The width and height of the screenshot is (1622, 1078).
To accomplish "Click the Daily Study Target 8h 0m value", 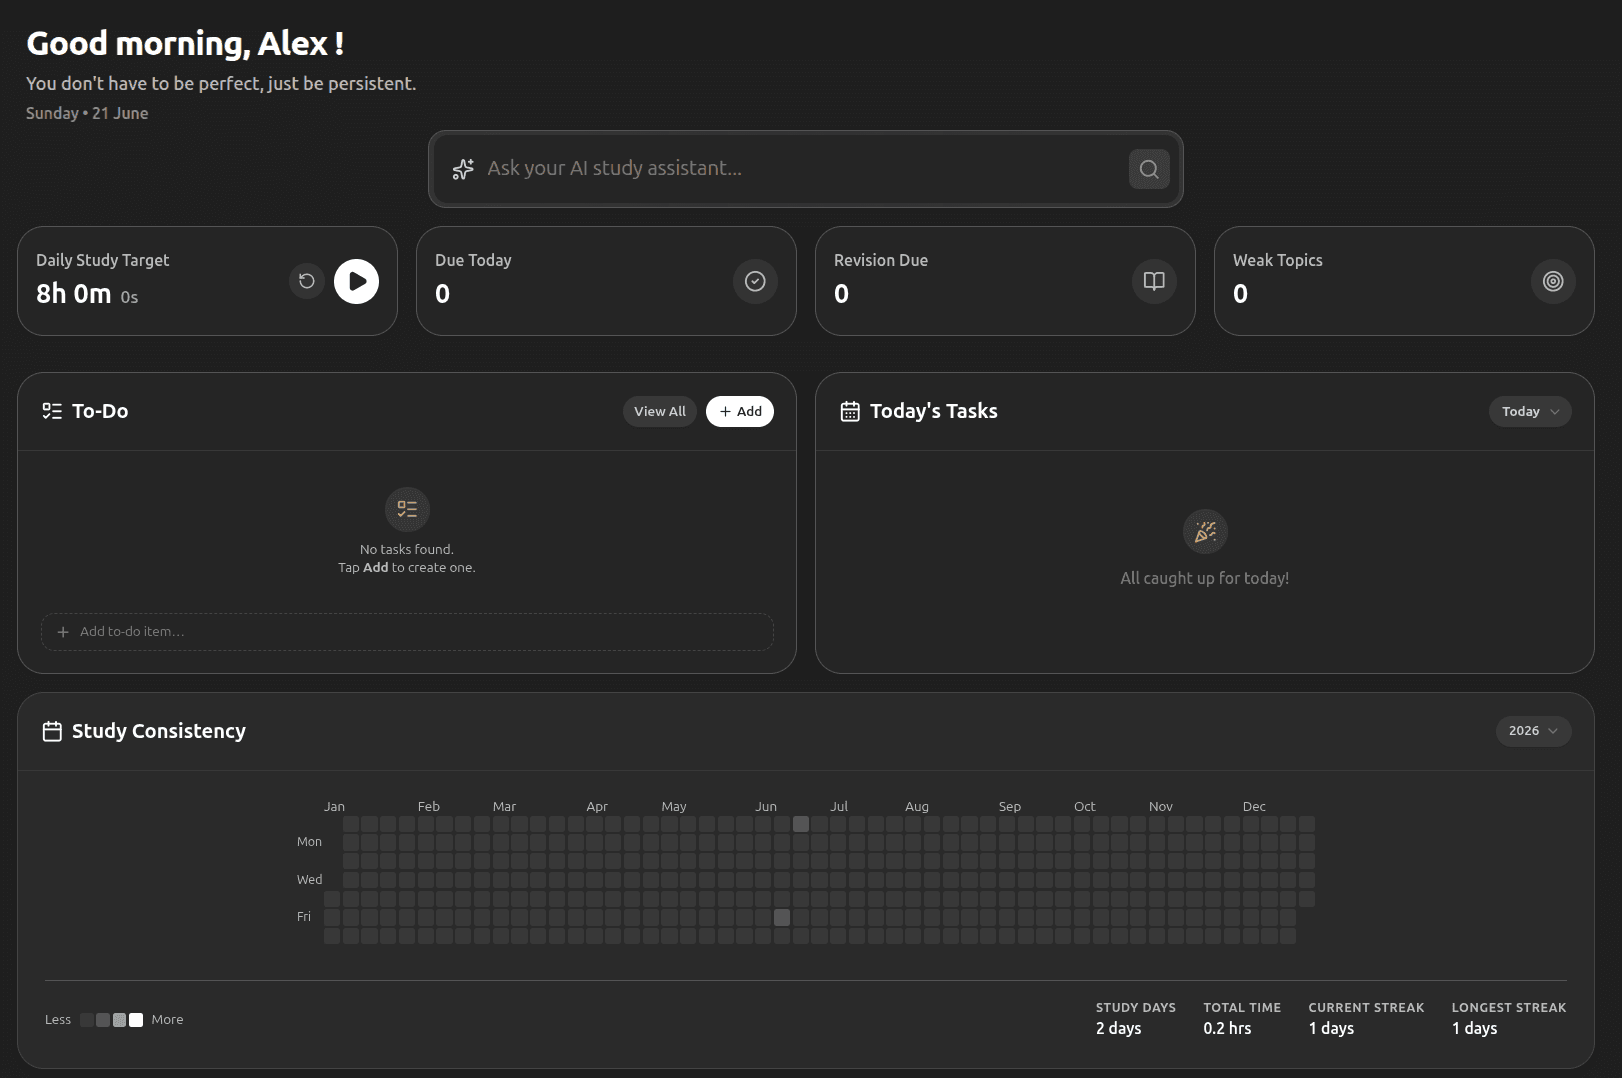I will (x=73, y=294).
